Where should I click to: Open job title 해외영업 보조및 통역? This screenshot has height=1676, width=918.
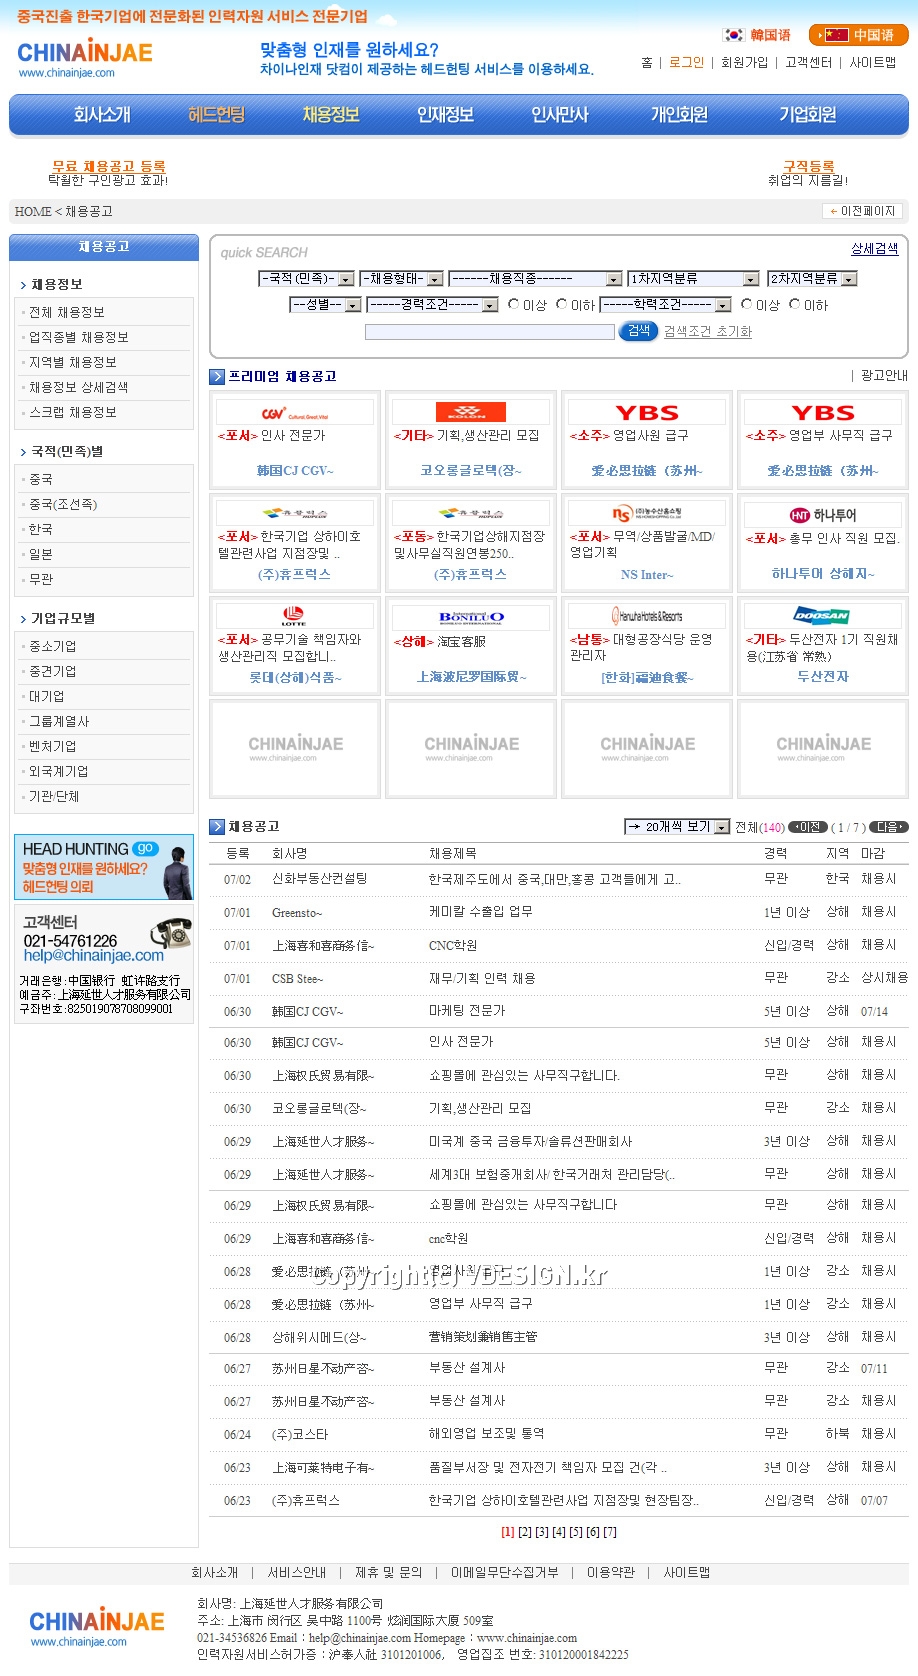tap(486, 1433)
